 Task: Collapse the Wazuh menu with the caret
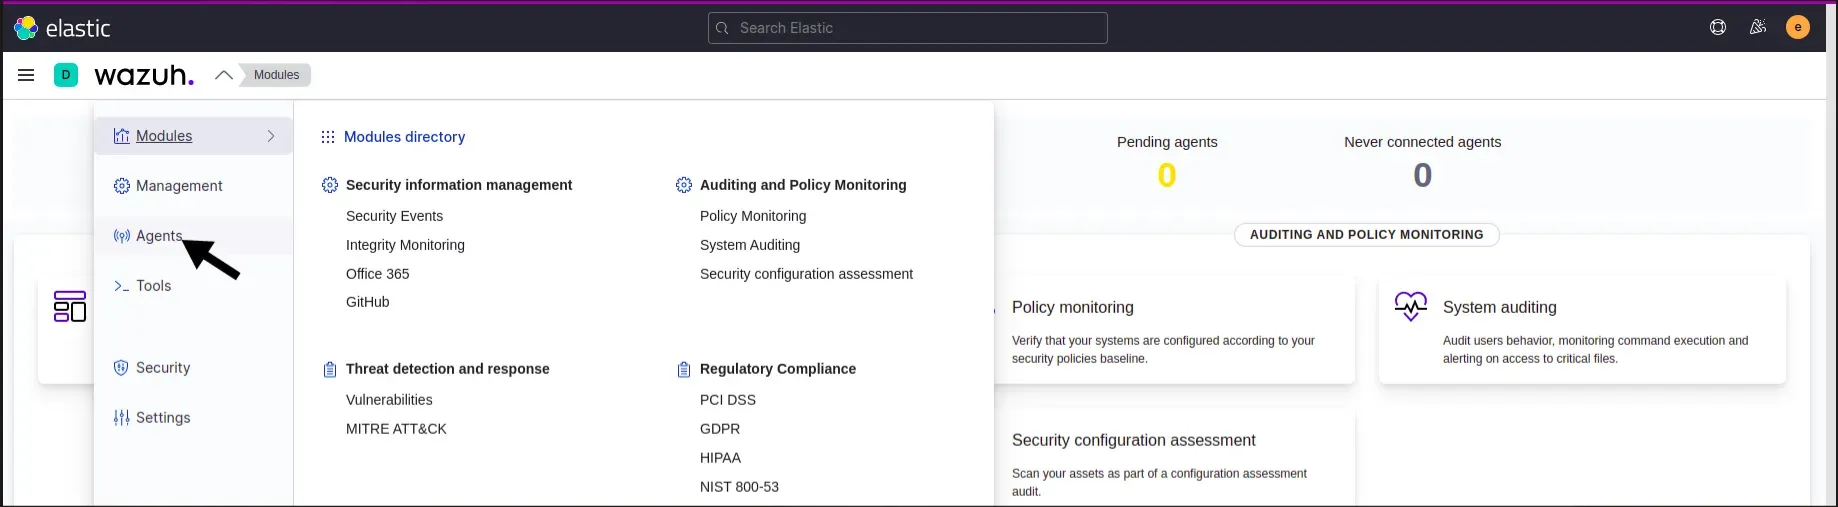click(224, 75)
